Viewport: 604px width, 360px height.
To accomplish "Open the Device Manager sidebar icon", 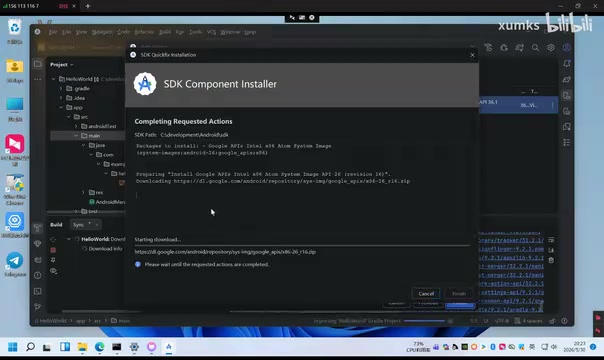I will click(x=567, y=95).
